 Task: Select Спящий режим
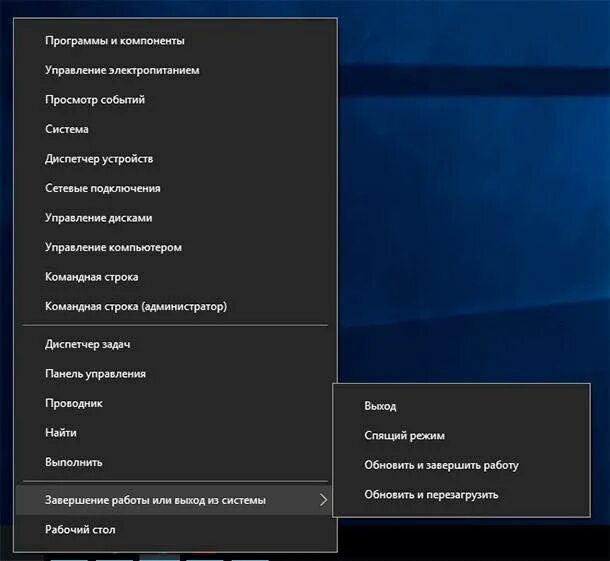[461, 436]
